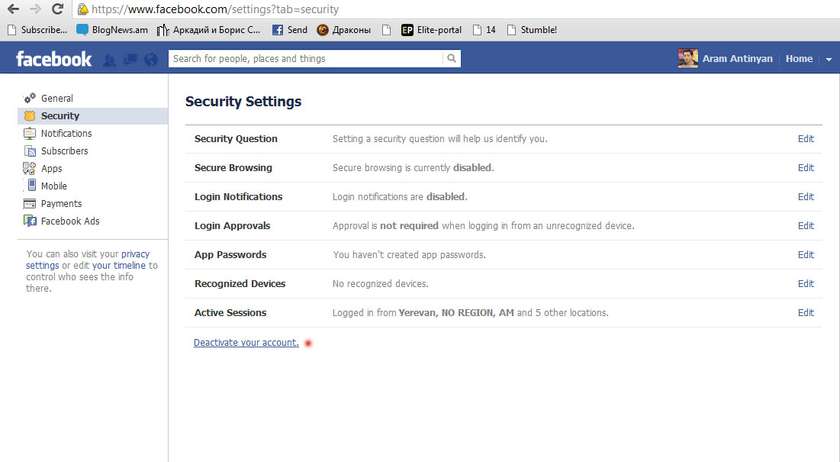840x462 pixels.
Task: Reload the page with browser refresh icon
Action: click(x=57, y=8)
